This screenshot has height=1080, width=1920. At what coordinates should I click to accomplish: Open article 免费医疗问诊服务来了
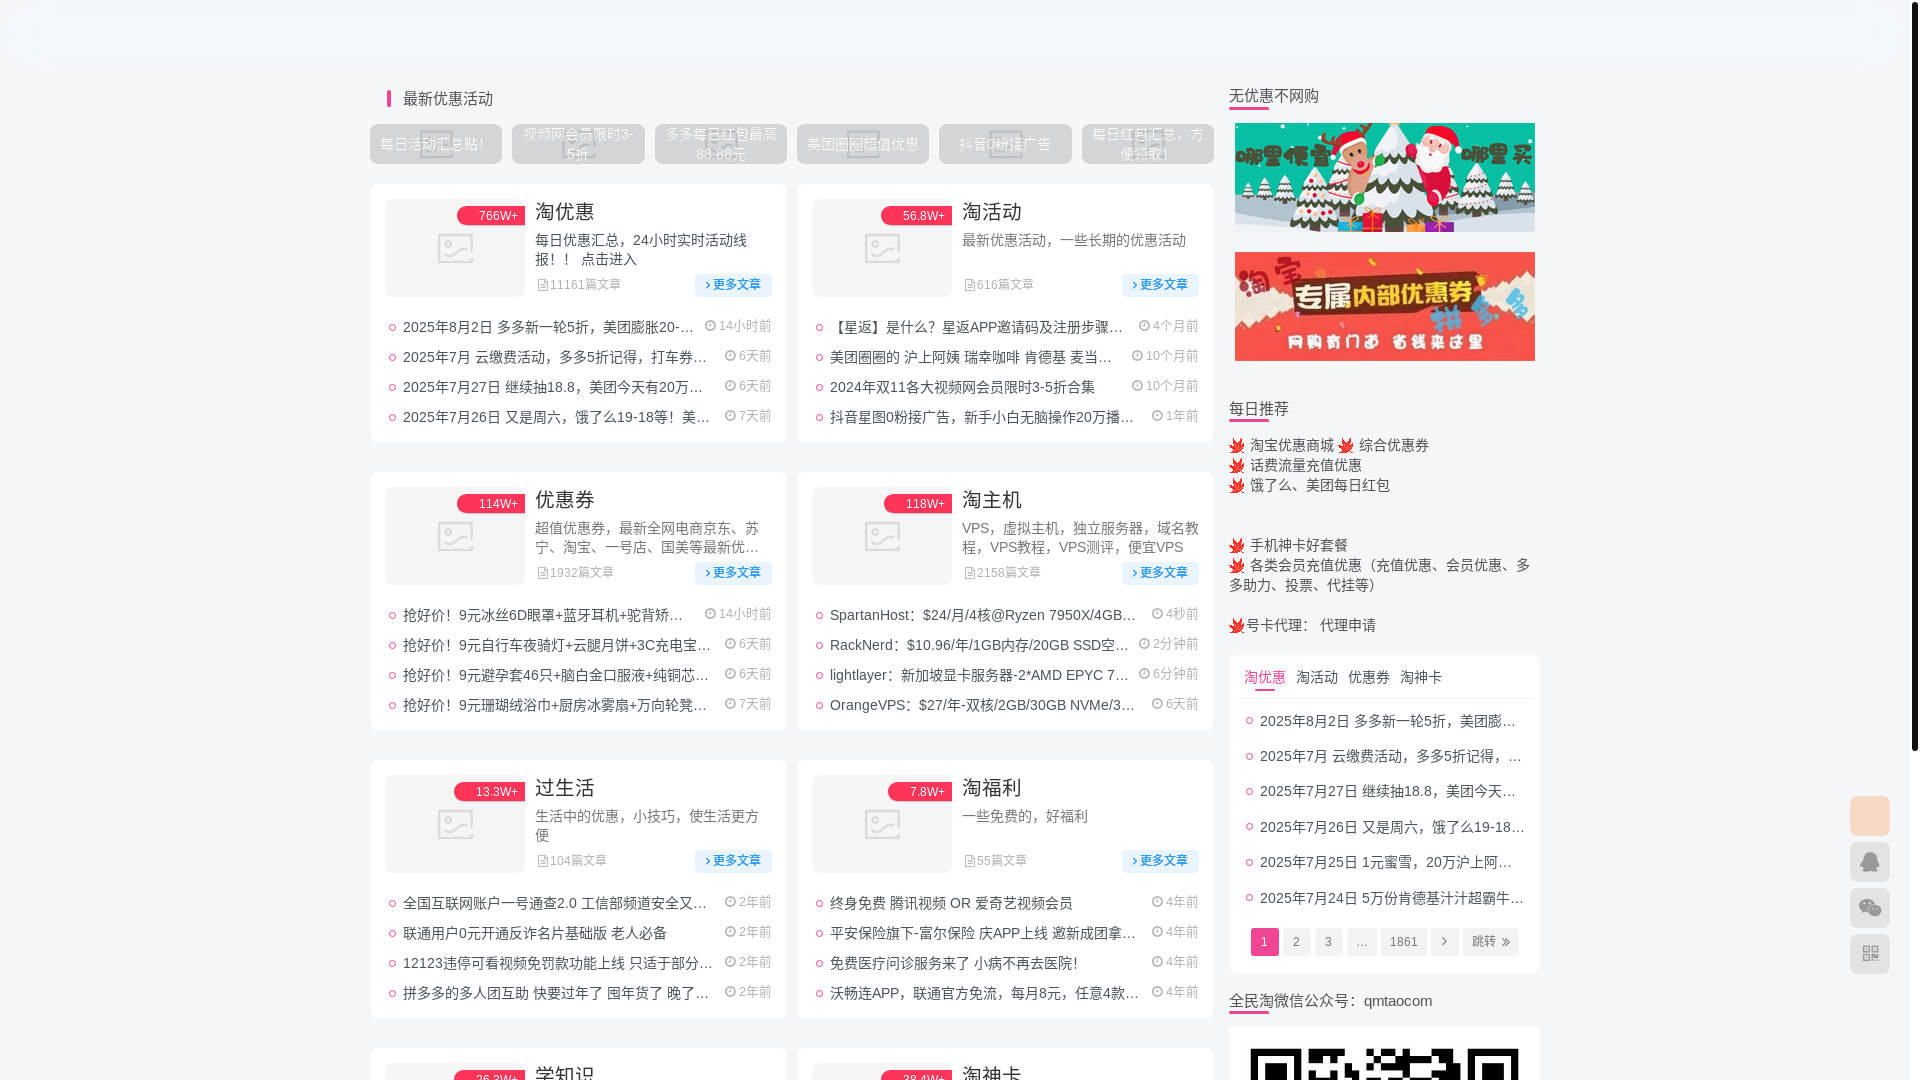point(953,963)
